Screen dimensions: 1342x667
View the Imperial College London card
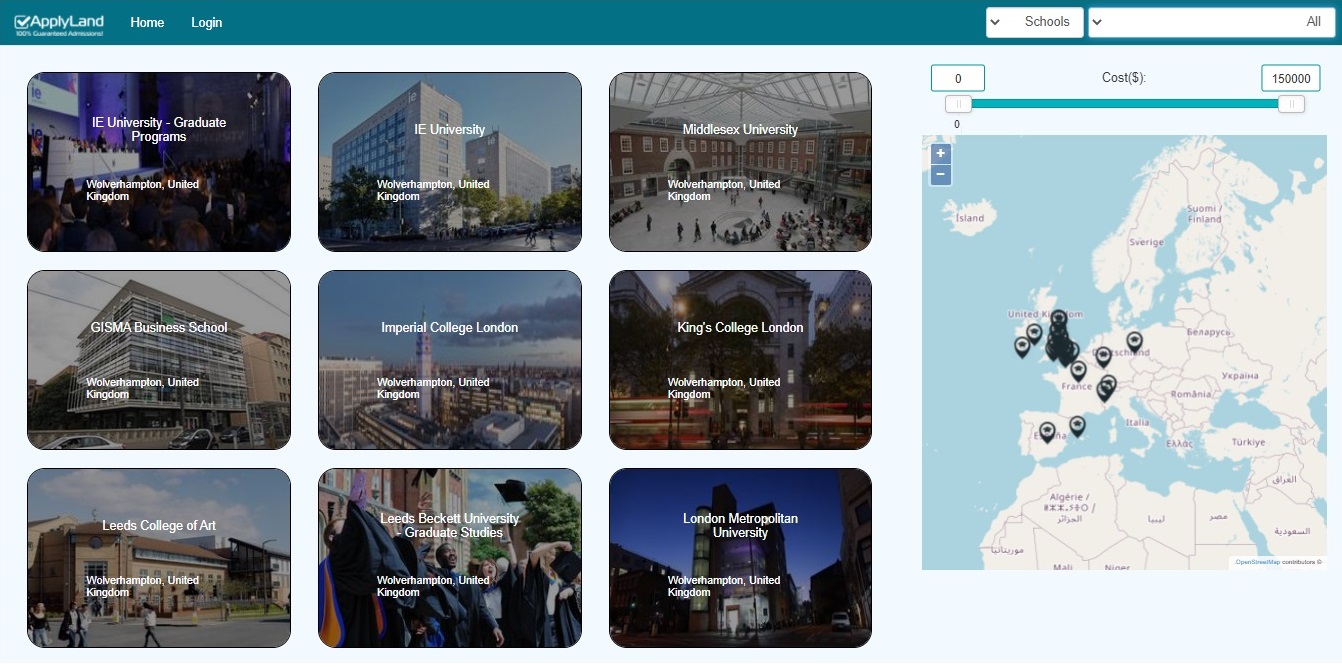pyautogui.click(x=450, y=360)
